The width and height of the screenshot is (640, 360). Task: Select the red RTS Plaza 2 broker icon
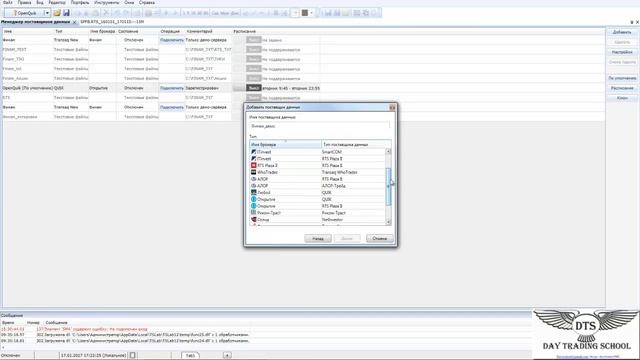pos(253,165)
